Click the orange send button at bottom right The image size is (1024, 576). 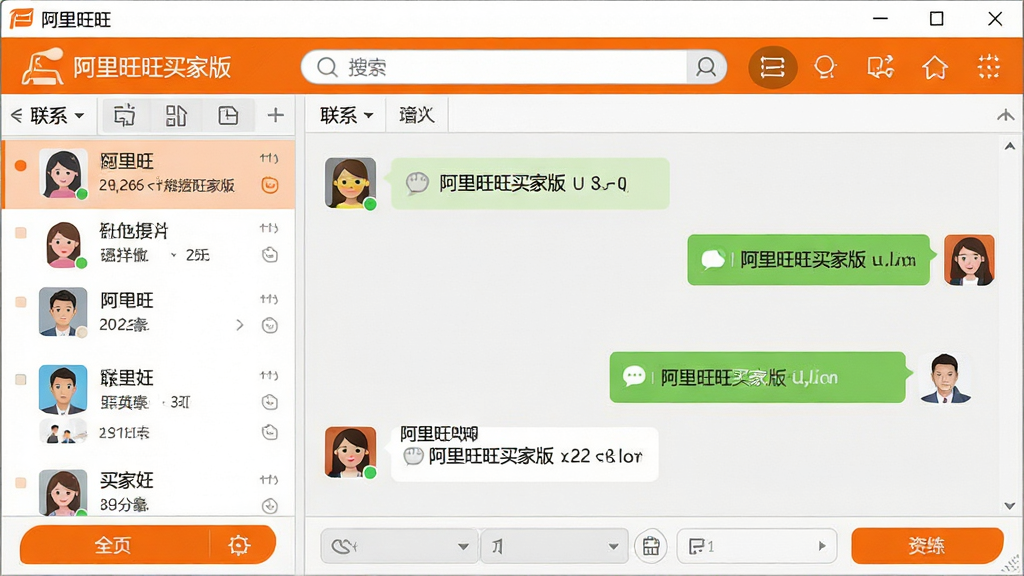coord(927,545)
